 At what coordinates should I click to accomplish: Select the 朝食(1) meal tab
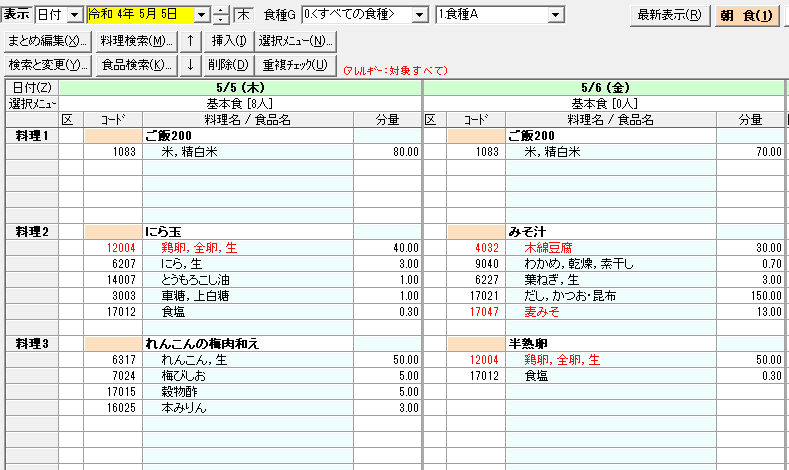coord(747,16)
